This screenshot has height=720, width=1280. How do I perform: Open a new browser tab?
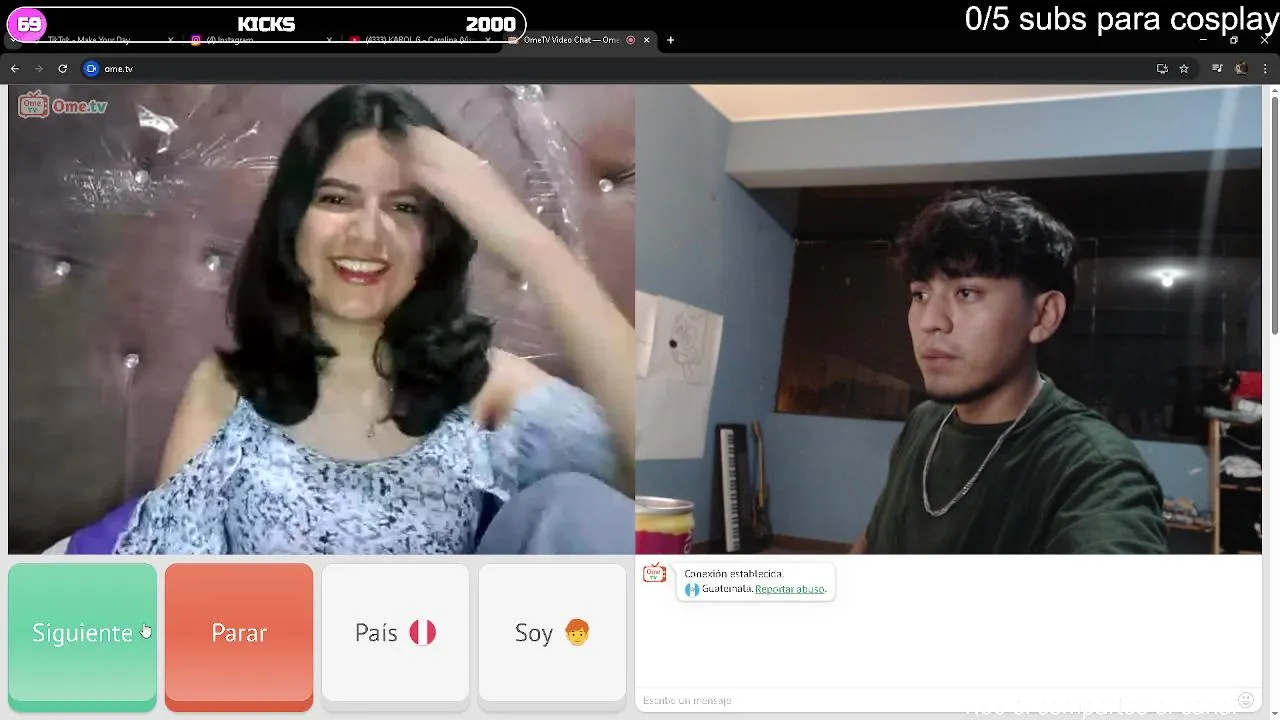[x=670, y=40]
